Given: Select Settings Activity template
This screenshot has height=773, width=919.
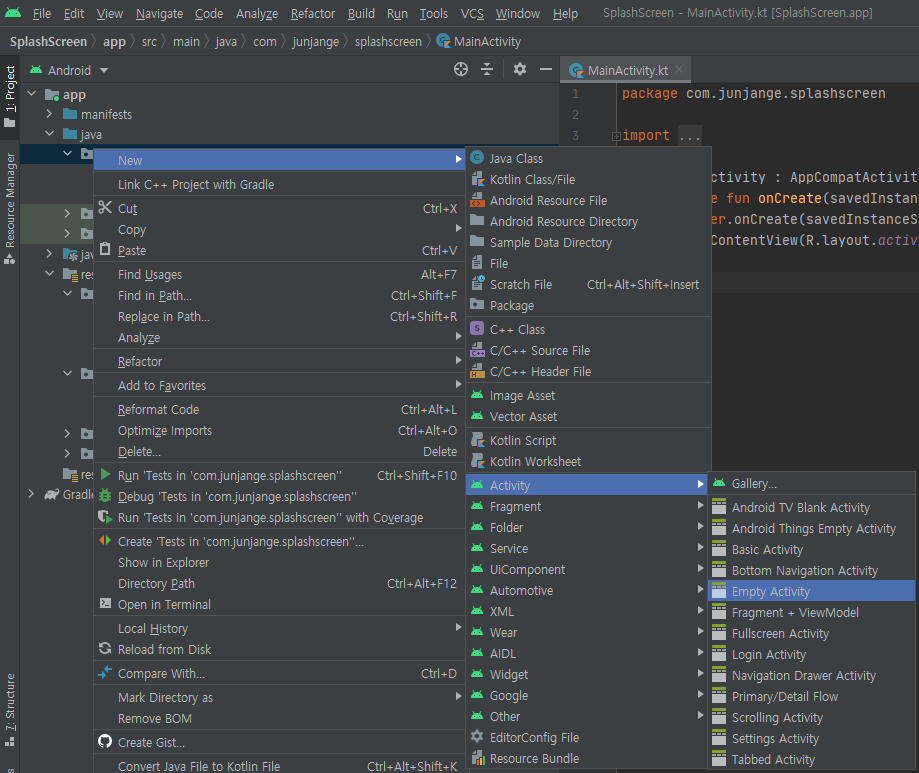Looking at the screenshot, I should (x=812, y=738).
